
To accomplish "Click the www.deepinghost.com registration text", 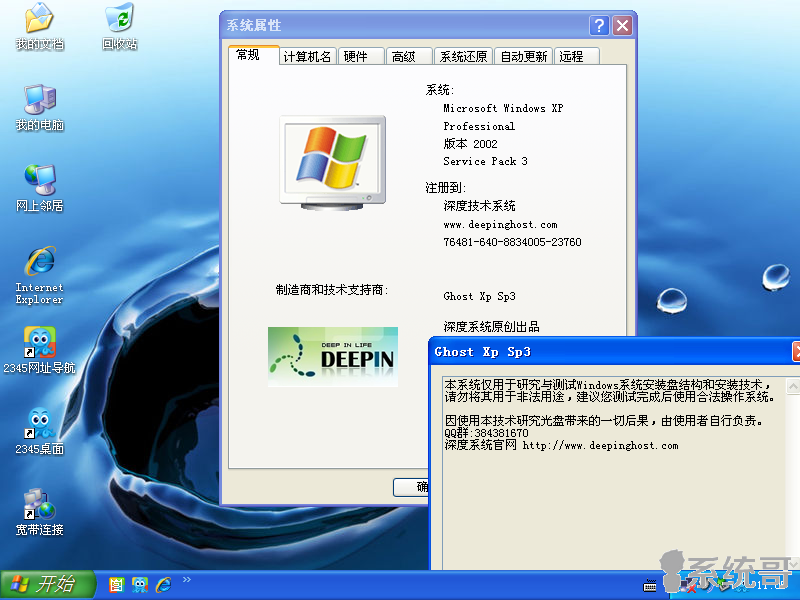I will pyautogui.click(x=500, y=224).
